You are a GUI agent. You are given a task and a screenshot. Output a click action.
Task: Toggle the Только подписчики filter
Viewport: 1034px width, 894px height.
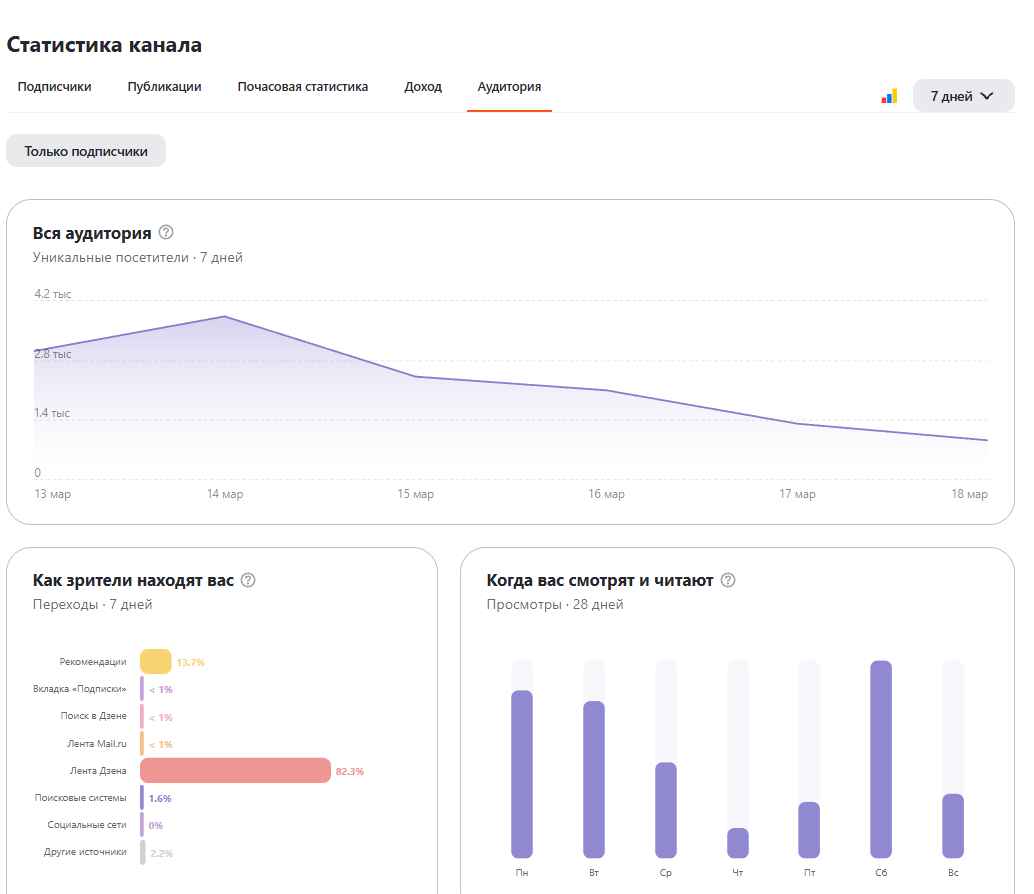86,151
